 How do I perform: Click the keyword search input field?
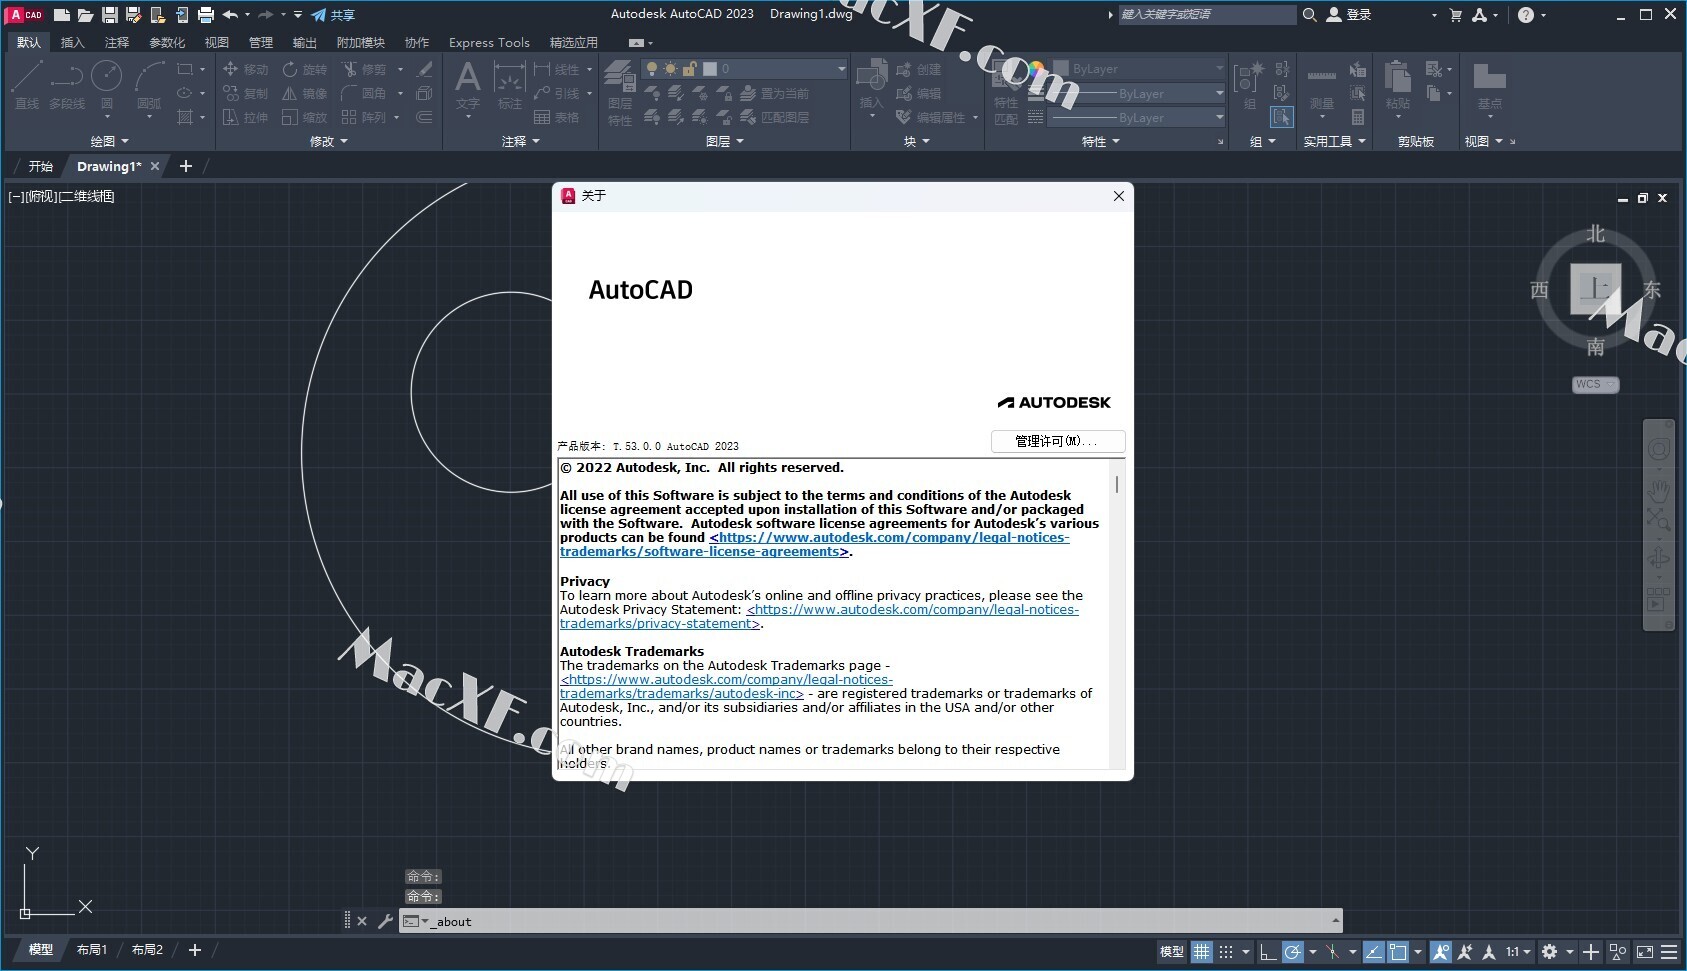click(x=1207, y=15)
